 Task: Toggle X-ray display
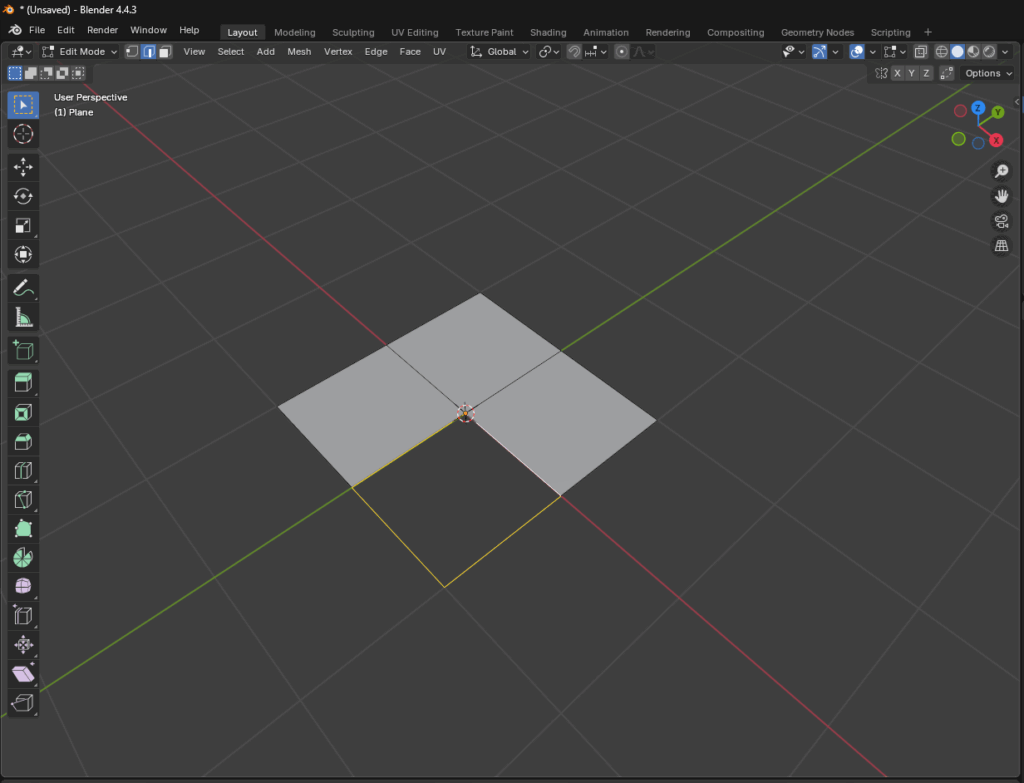click(x=921, y=52)
